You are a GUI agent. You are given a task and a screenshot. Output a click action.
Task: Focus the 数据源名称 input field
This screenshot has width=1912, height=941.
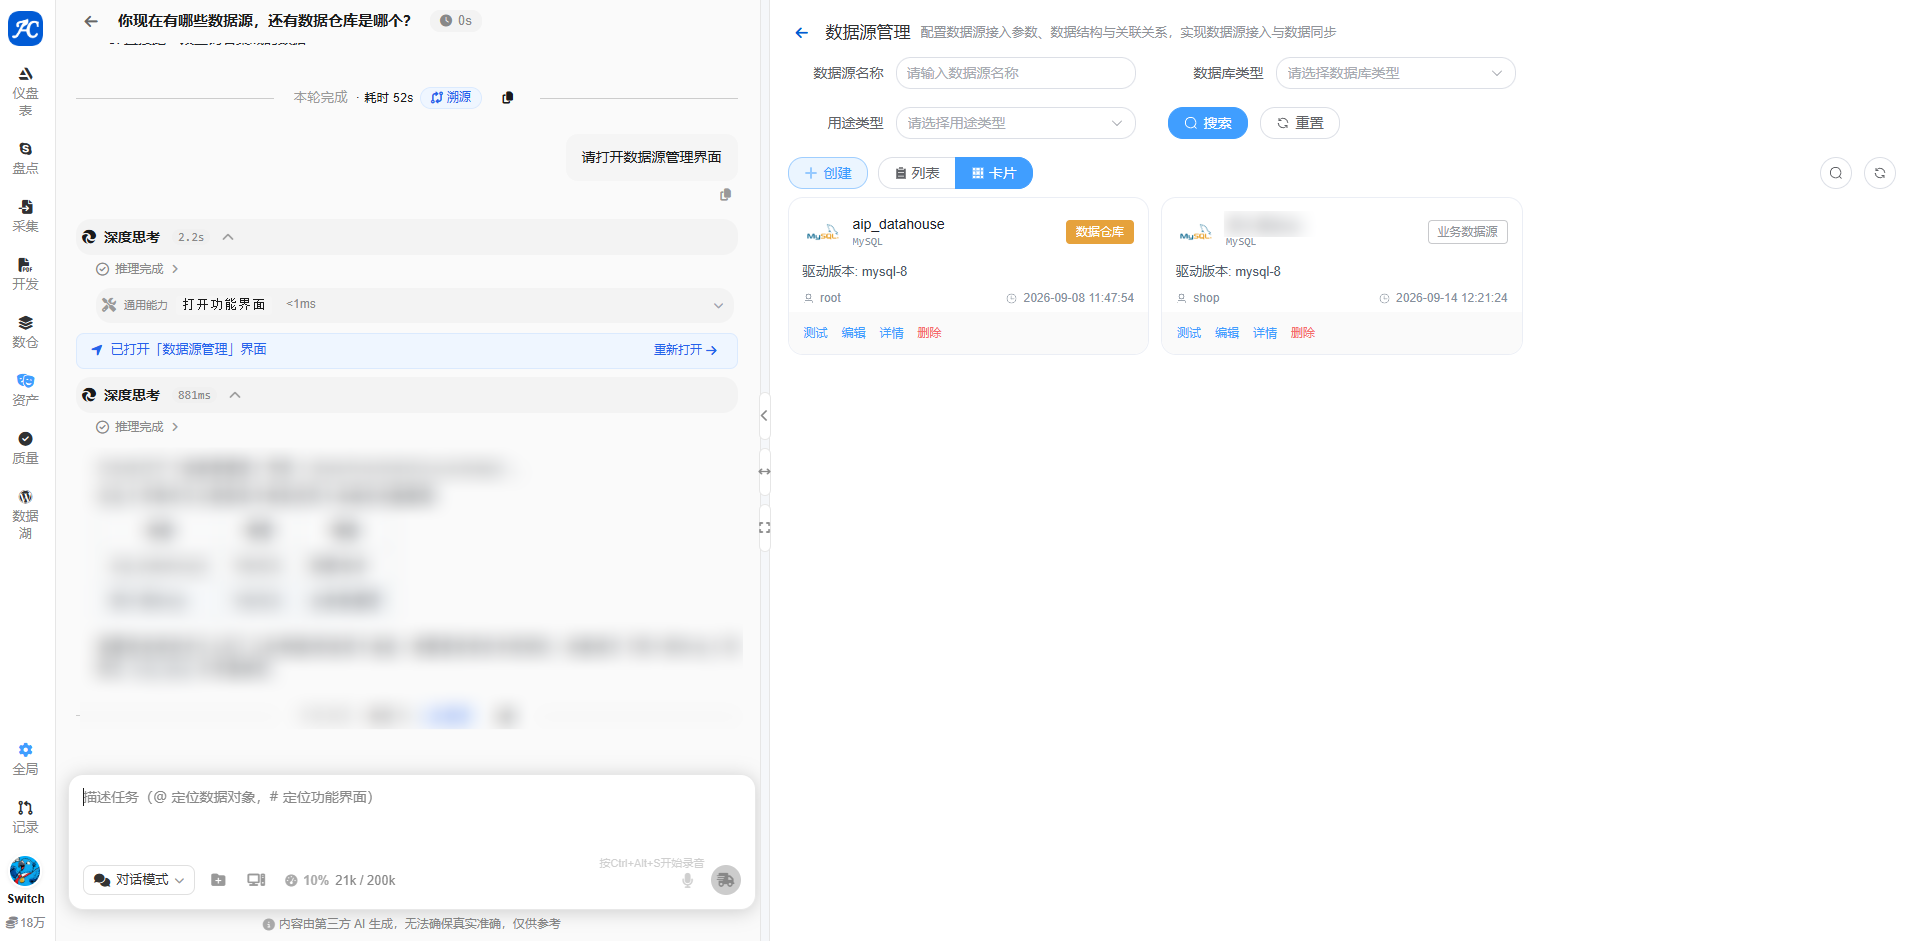(1016, 73)
